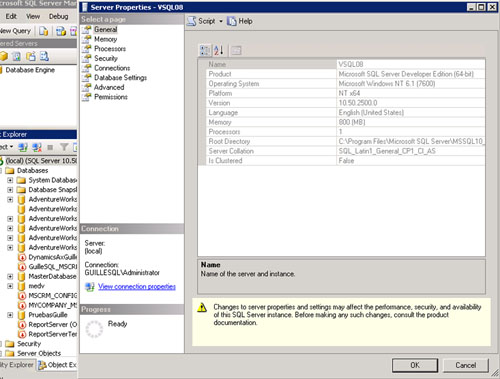Sort property grid alphabetically
Screen dimensions: 500x379
[219, 50]
